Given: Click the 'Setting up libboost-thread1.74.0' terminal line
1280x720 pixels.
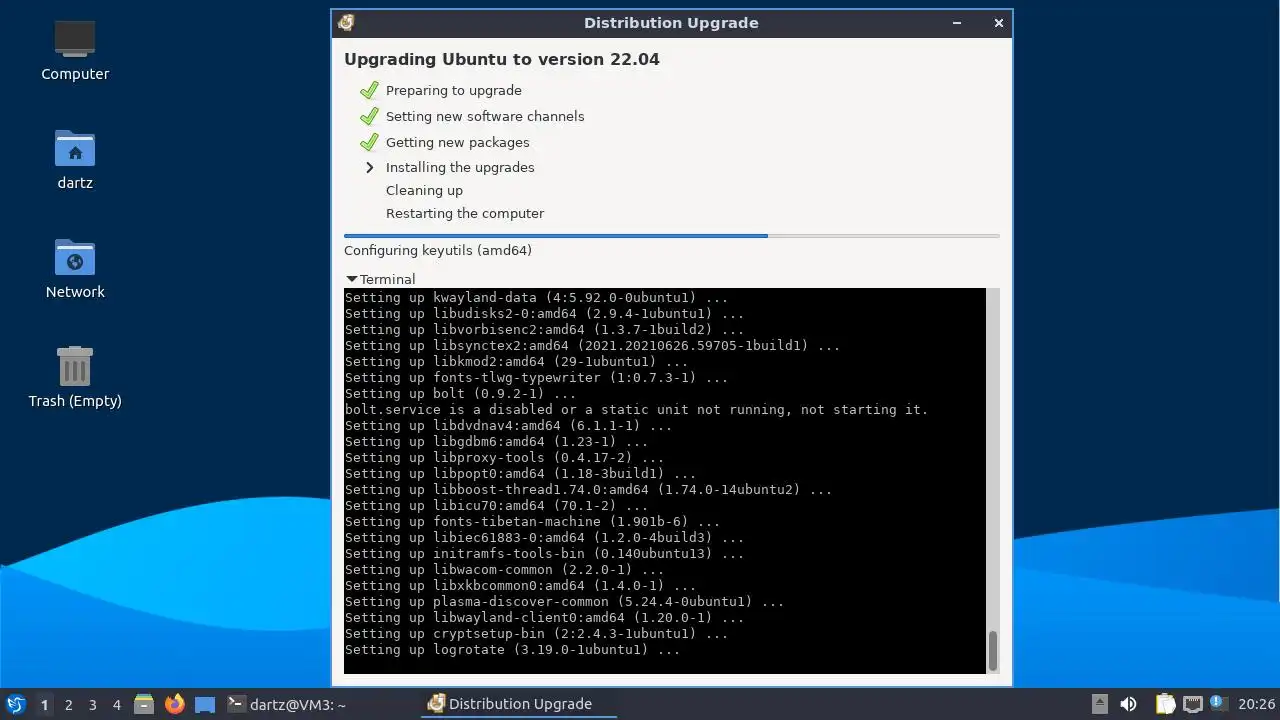Looking at the screenshot, I should click(588, 490).
